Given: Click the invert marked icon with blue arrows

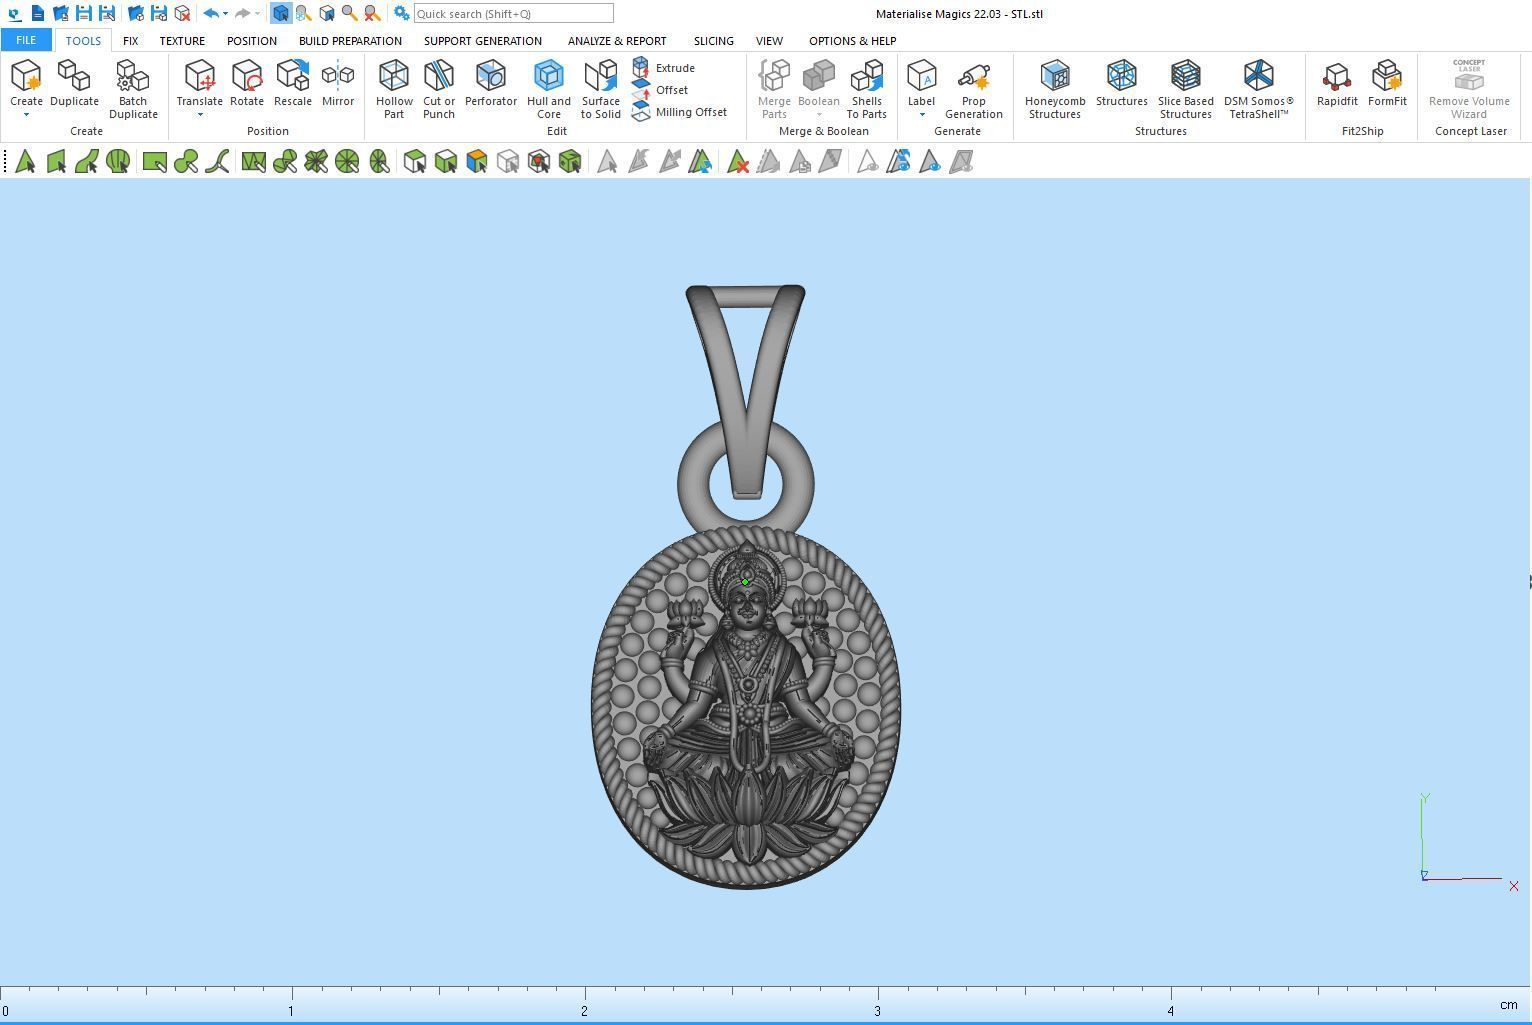Looking at the screenshot, I should pyautogui.click(x=700, y=162).
